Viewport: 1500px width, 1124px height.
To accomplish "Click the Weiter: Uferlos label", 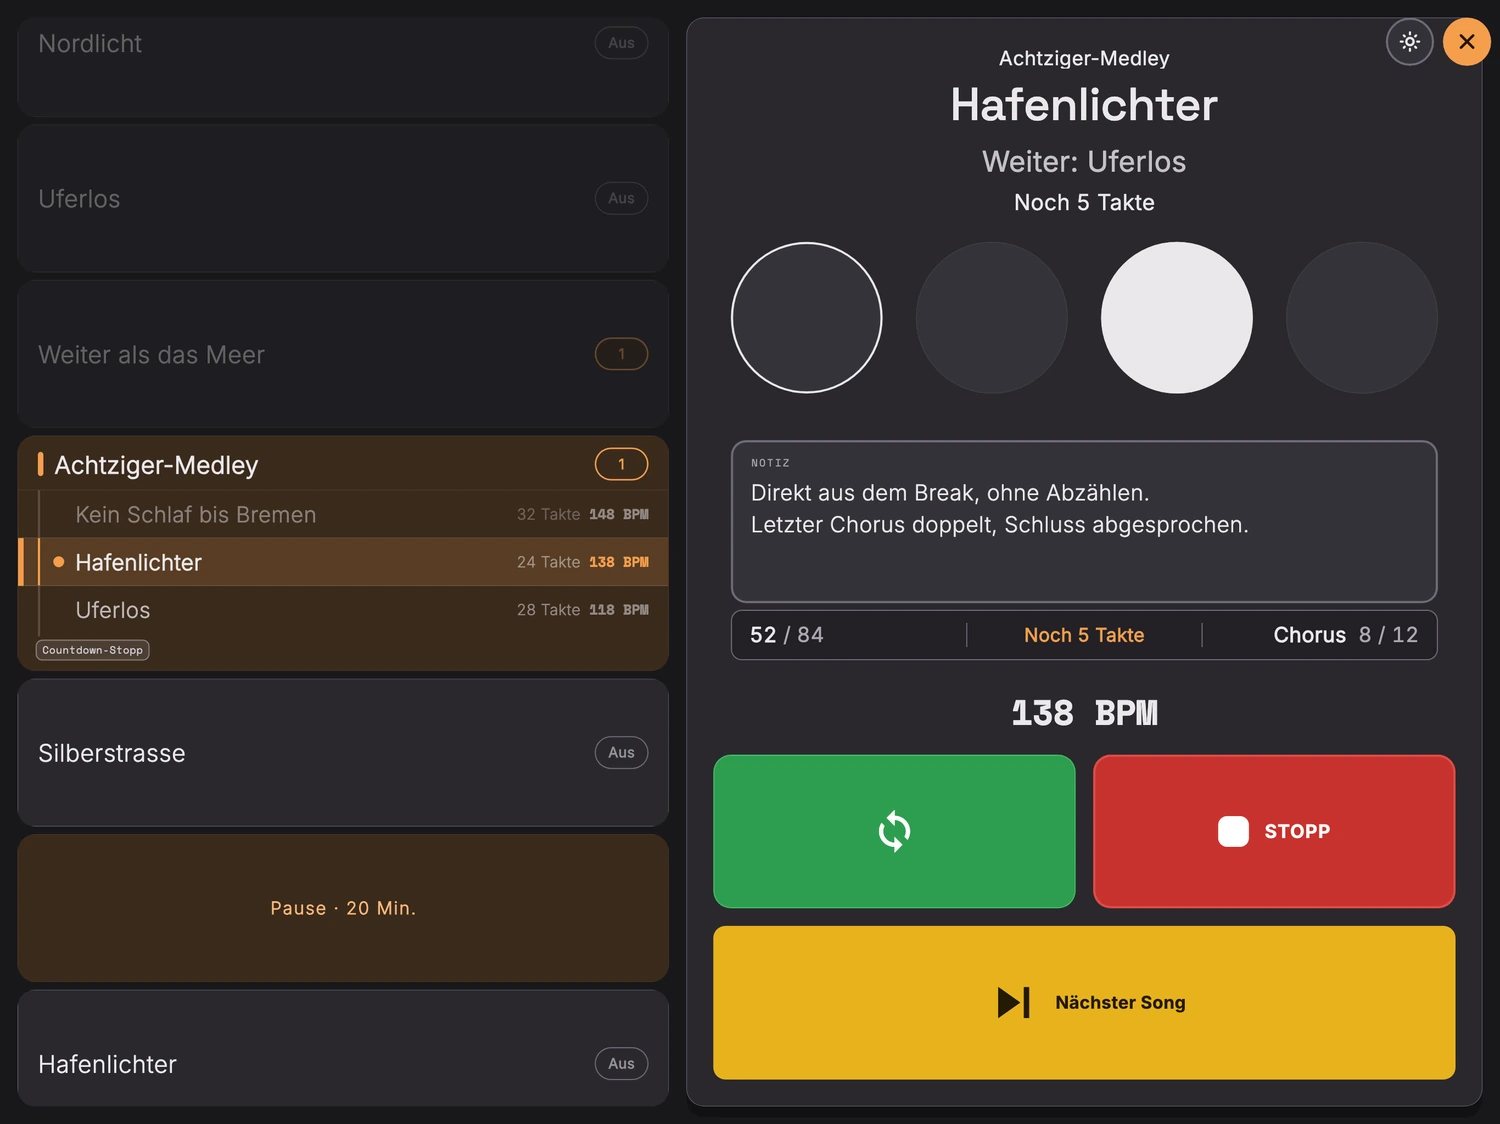I will coord(1084,162).
